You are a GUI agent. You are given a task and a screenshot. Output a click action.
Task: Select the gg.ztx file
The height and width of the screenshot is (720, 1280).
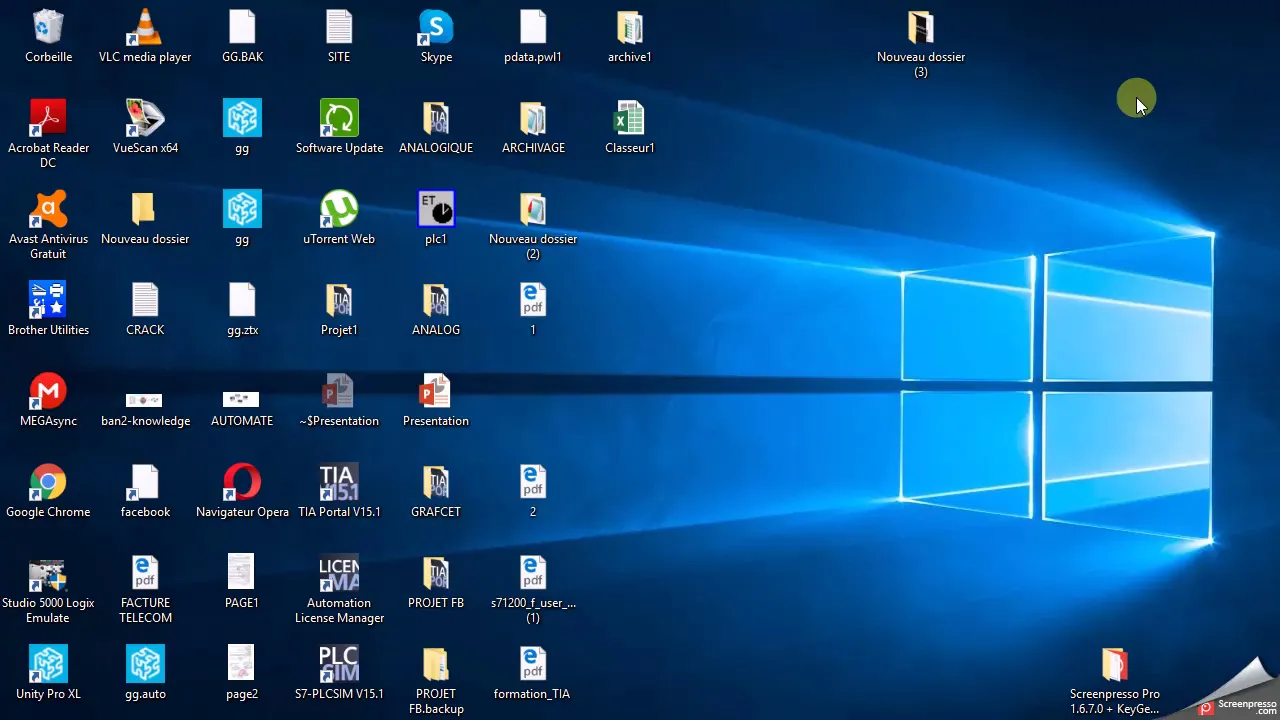(242, 301)
